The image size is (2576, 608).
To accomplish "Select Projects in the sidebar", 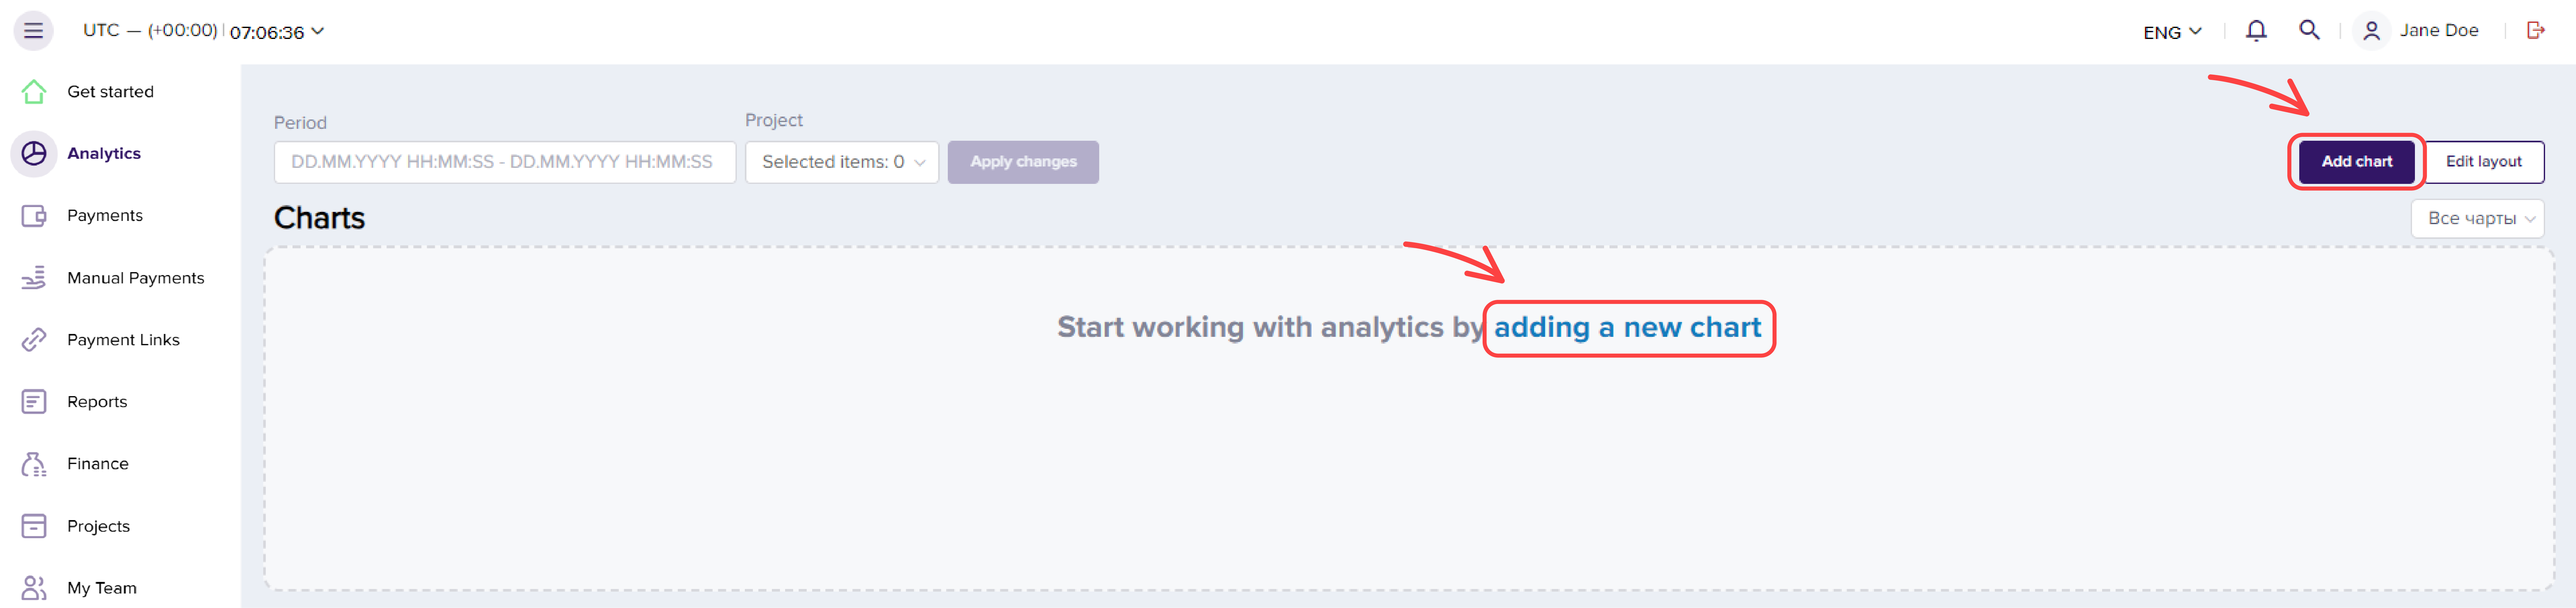I will pyautogui.click(x=98, y=526).
